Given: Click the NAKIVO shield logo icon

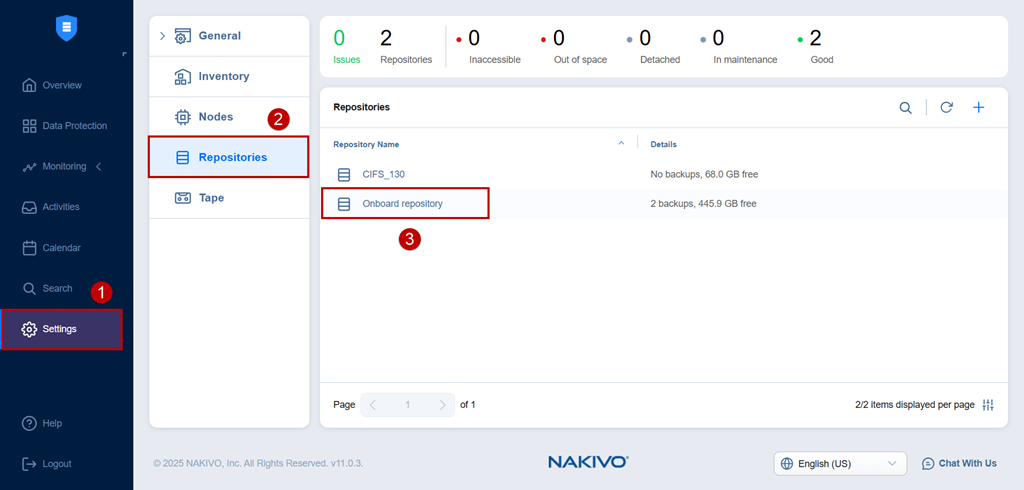Looking at the screenshot, I should tap(67, 28).
